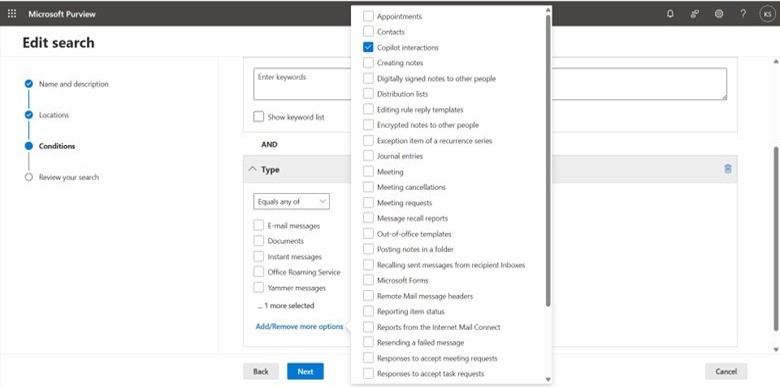This screenshot has width=780, height=387.
Task: Delete the Type condition with trash icon
Action: [728, 169]
